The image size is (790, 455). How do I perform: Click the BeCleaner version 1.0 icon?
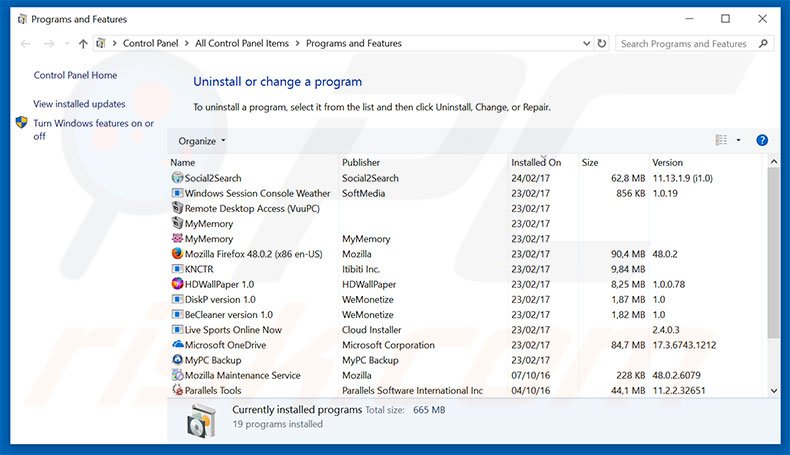coord(177,314)
